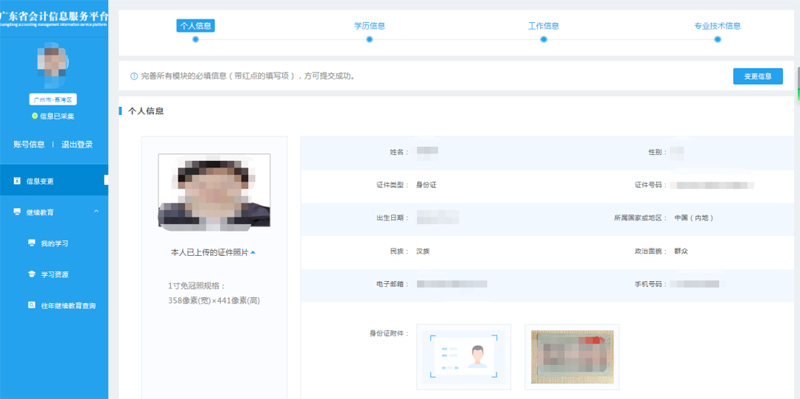Click the 群众 political status value

[681, 251]
